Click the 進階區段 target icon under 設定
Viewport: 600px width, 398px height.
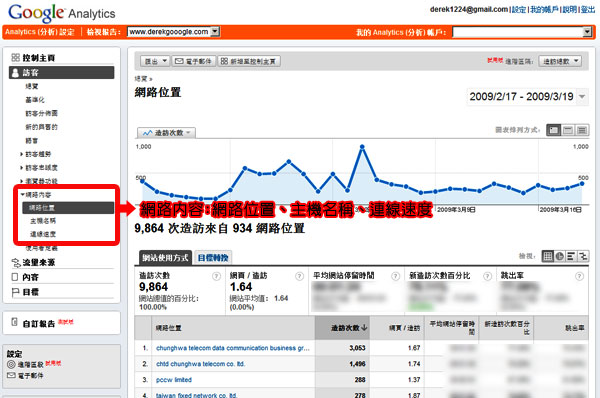11,365
